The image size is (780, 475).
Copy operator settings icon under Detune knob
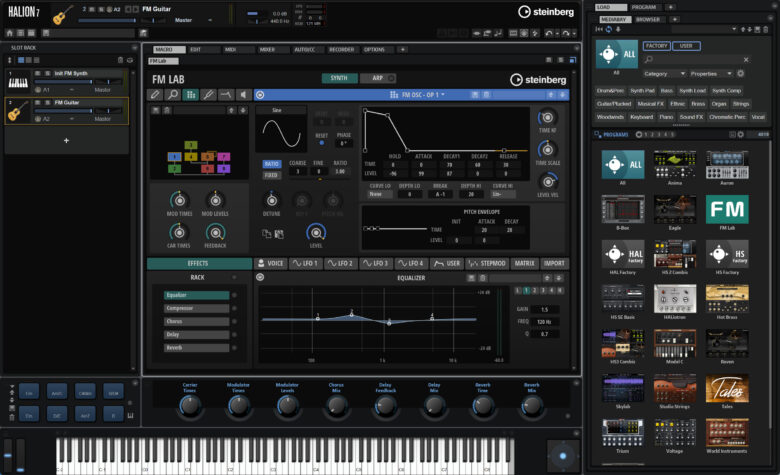(267, 234)
